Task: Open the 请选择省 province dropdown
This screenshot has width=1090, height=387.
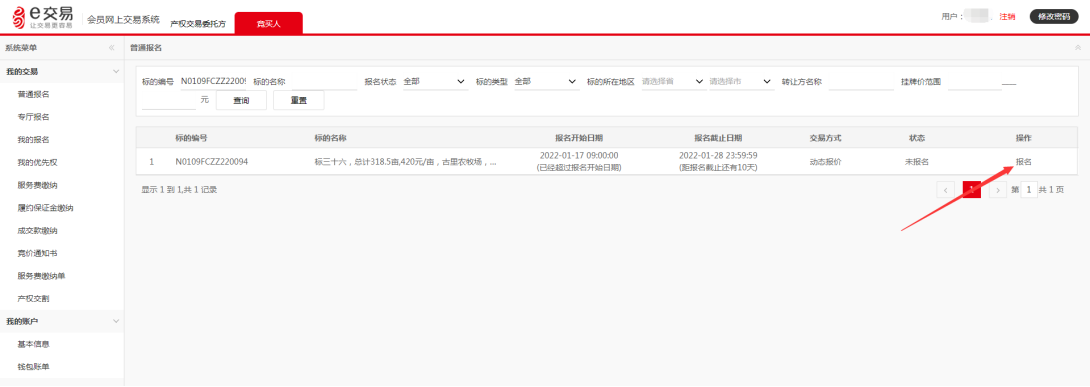Action: (x=673, y=81)
